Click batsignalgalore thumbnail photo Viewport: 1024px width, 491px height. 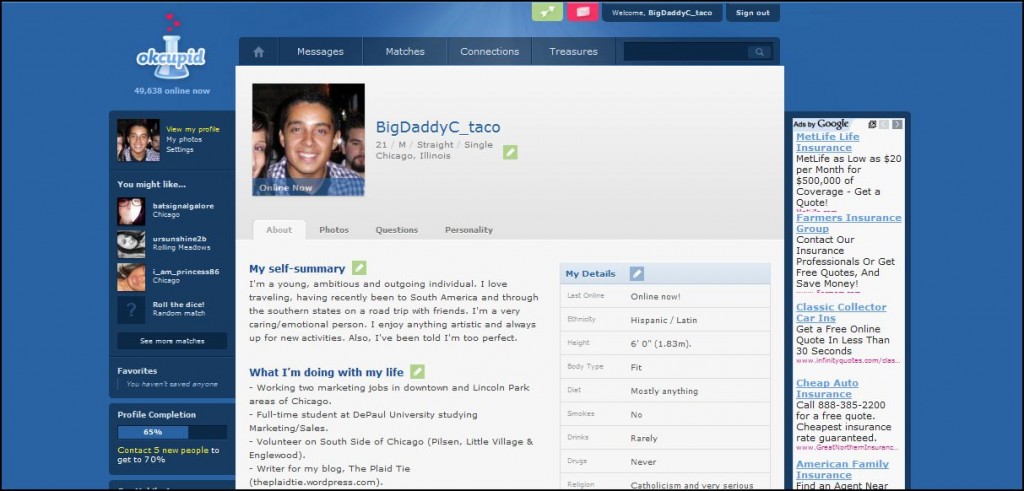(x=131, y=212)
